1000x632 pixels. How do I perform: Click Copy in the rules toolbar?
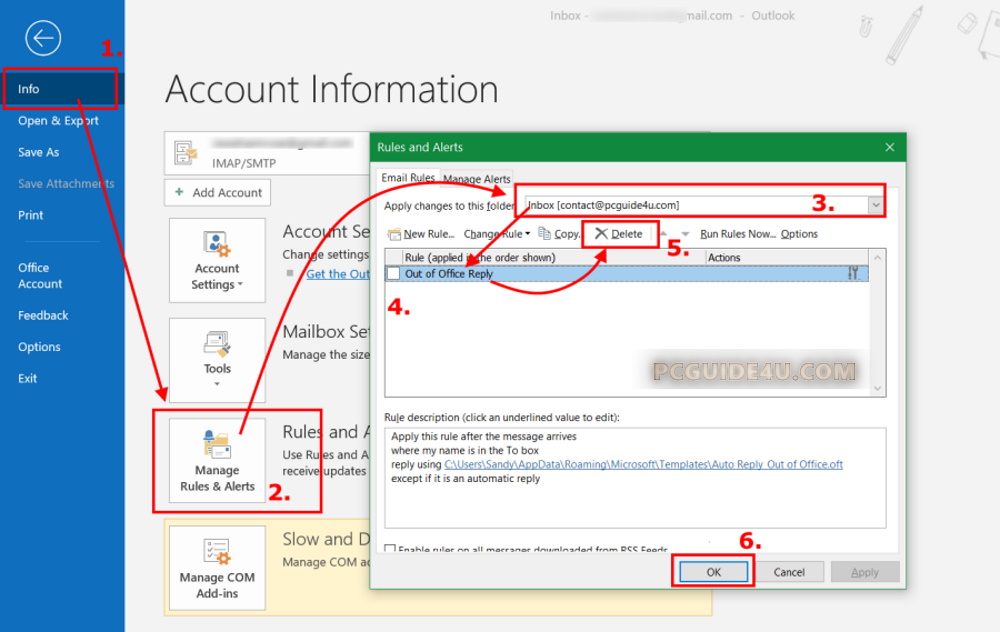[x=559, y=234]
